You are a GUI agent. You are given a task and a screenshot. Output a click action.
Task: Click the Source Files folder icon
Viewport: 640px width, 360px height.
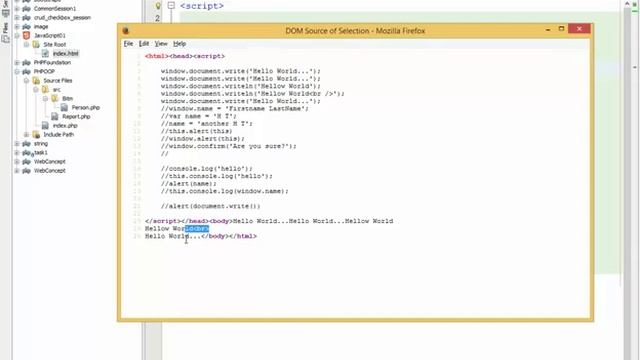point(36,80)
